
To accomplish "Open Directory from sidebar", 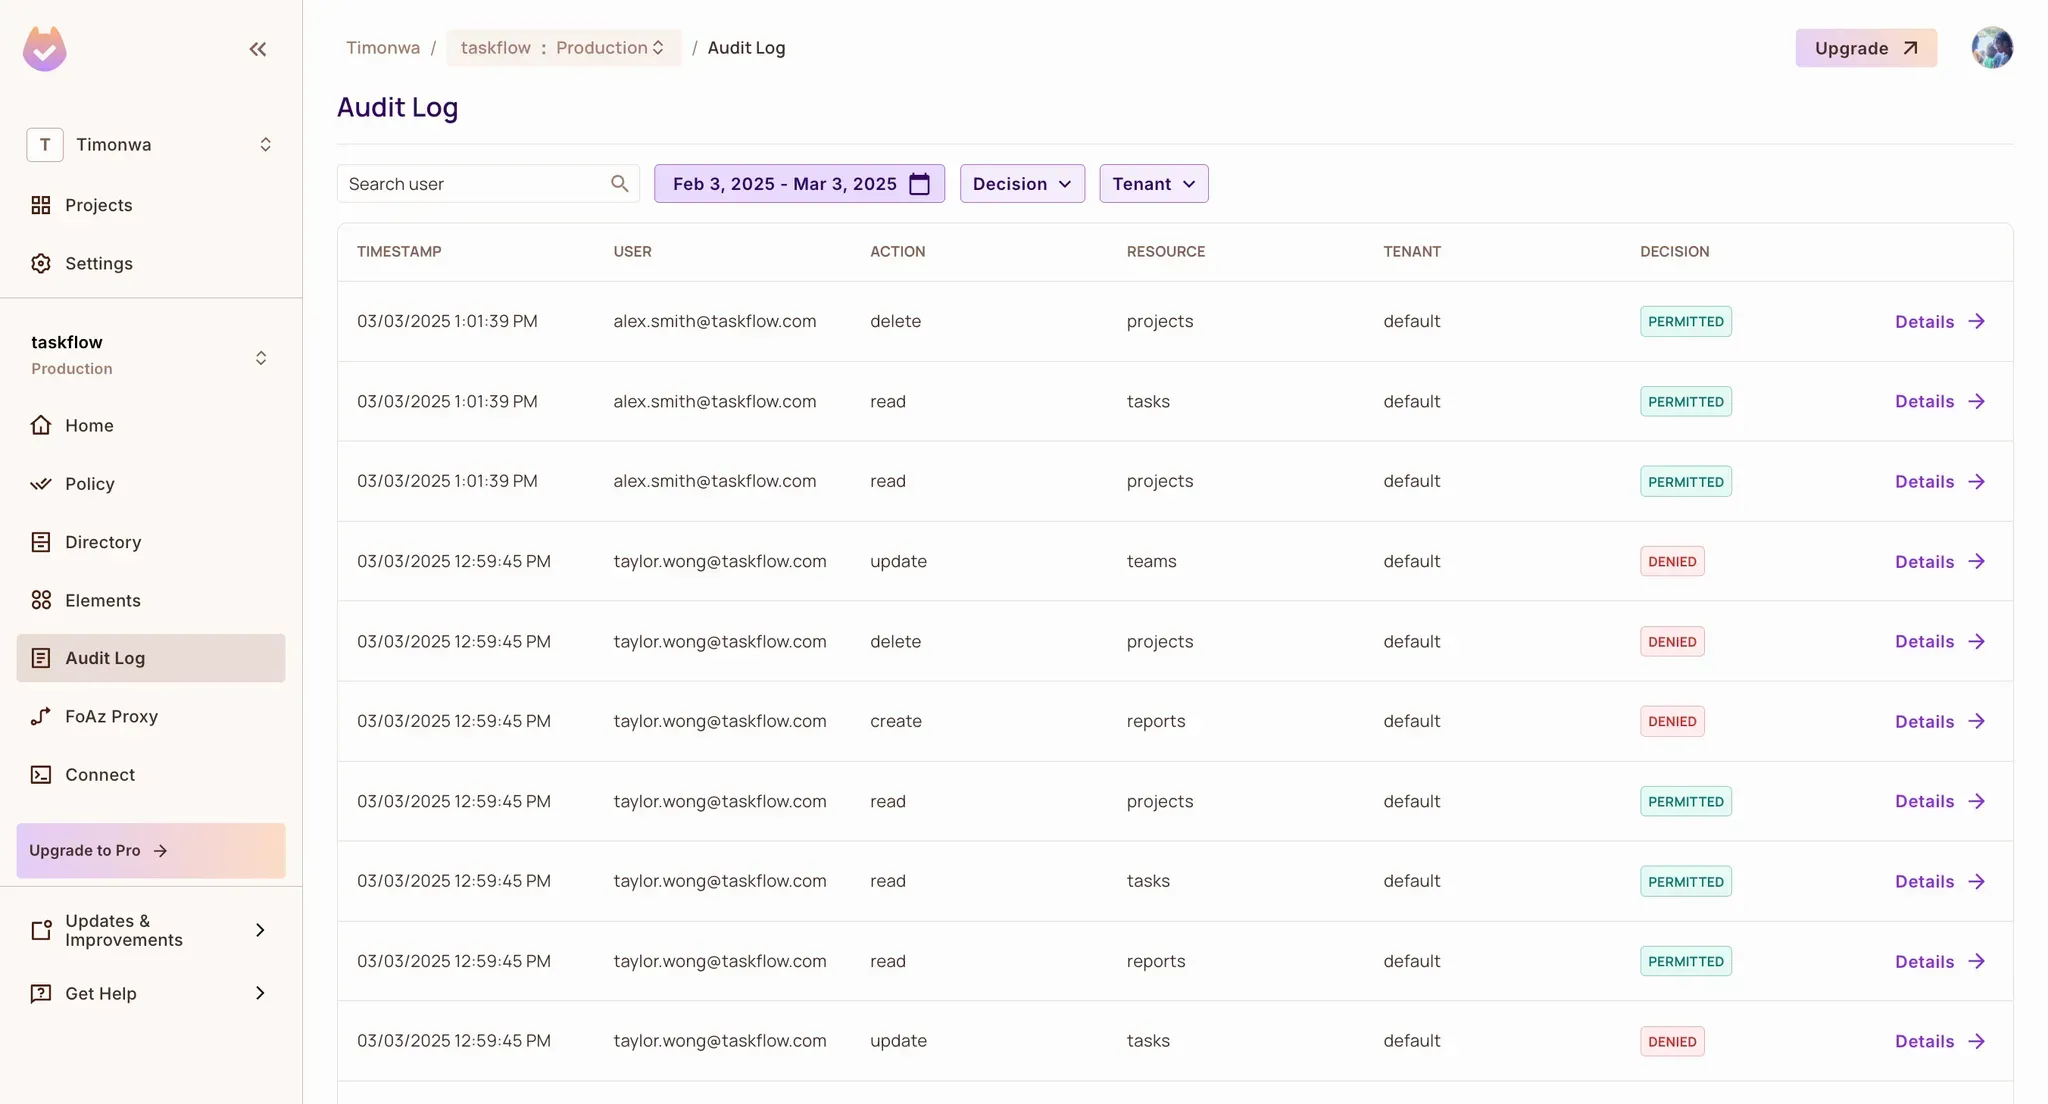I will point(102,542).
